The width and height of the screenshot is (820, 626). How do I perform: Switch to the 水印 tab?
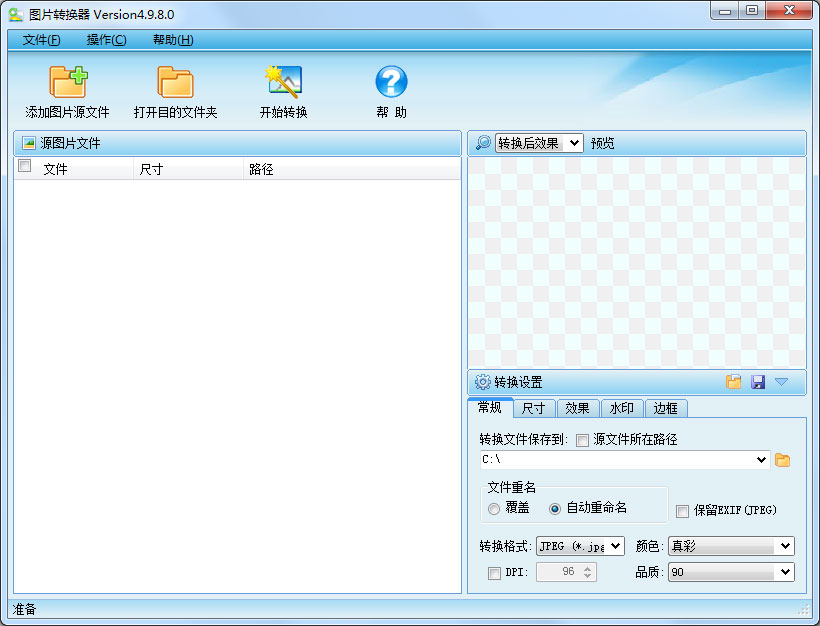tap(621, 408)
